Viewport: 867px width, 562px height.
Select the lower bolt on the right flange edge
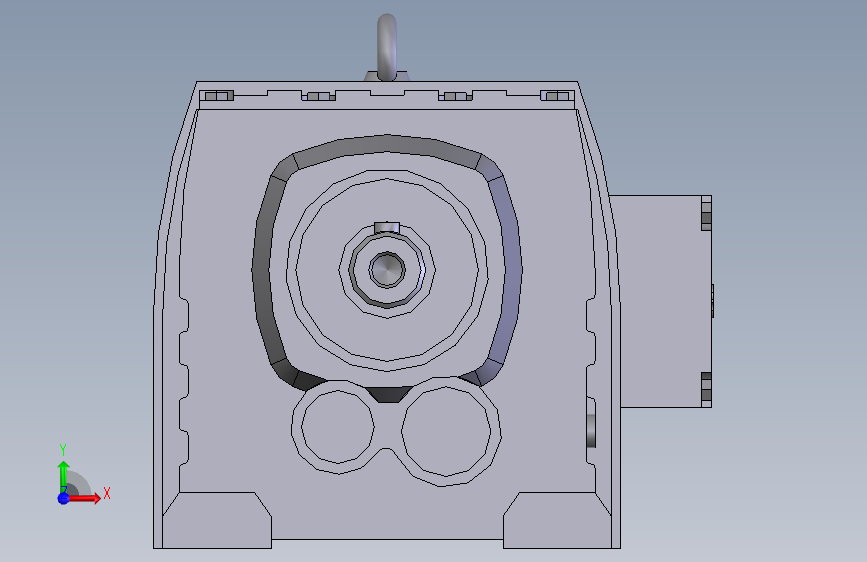[706, 390]
